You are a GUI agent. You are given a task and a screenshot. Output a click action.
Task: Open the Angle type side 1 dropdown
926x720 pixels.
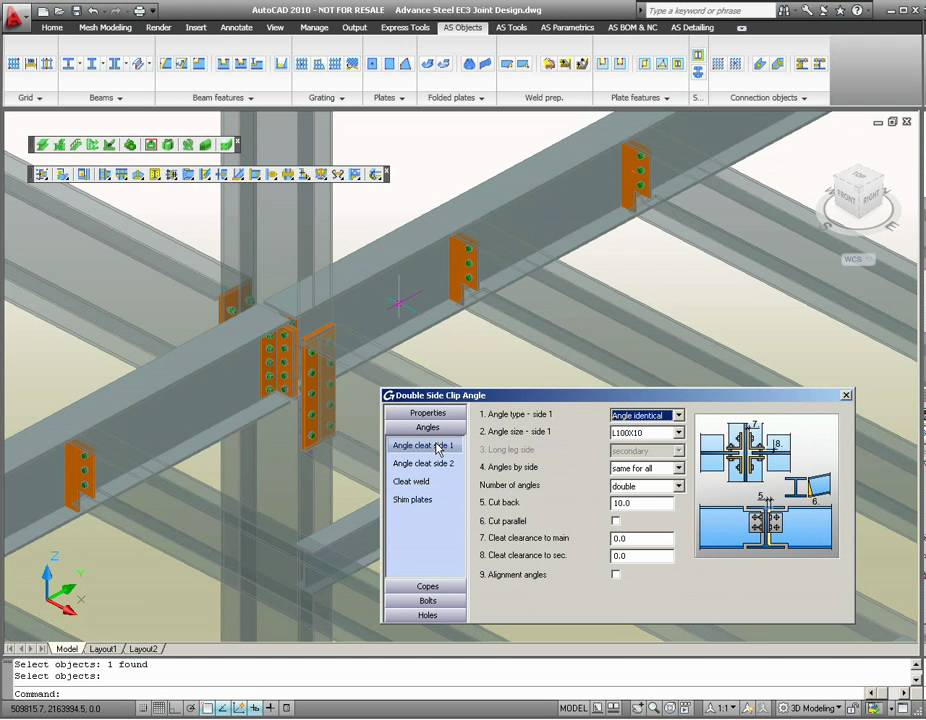pyautogui.click(x=679, y=415)
